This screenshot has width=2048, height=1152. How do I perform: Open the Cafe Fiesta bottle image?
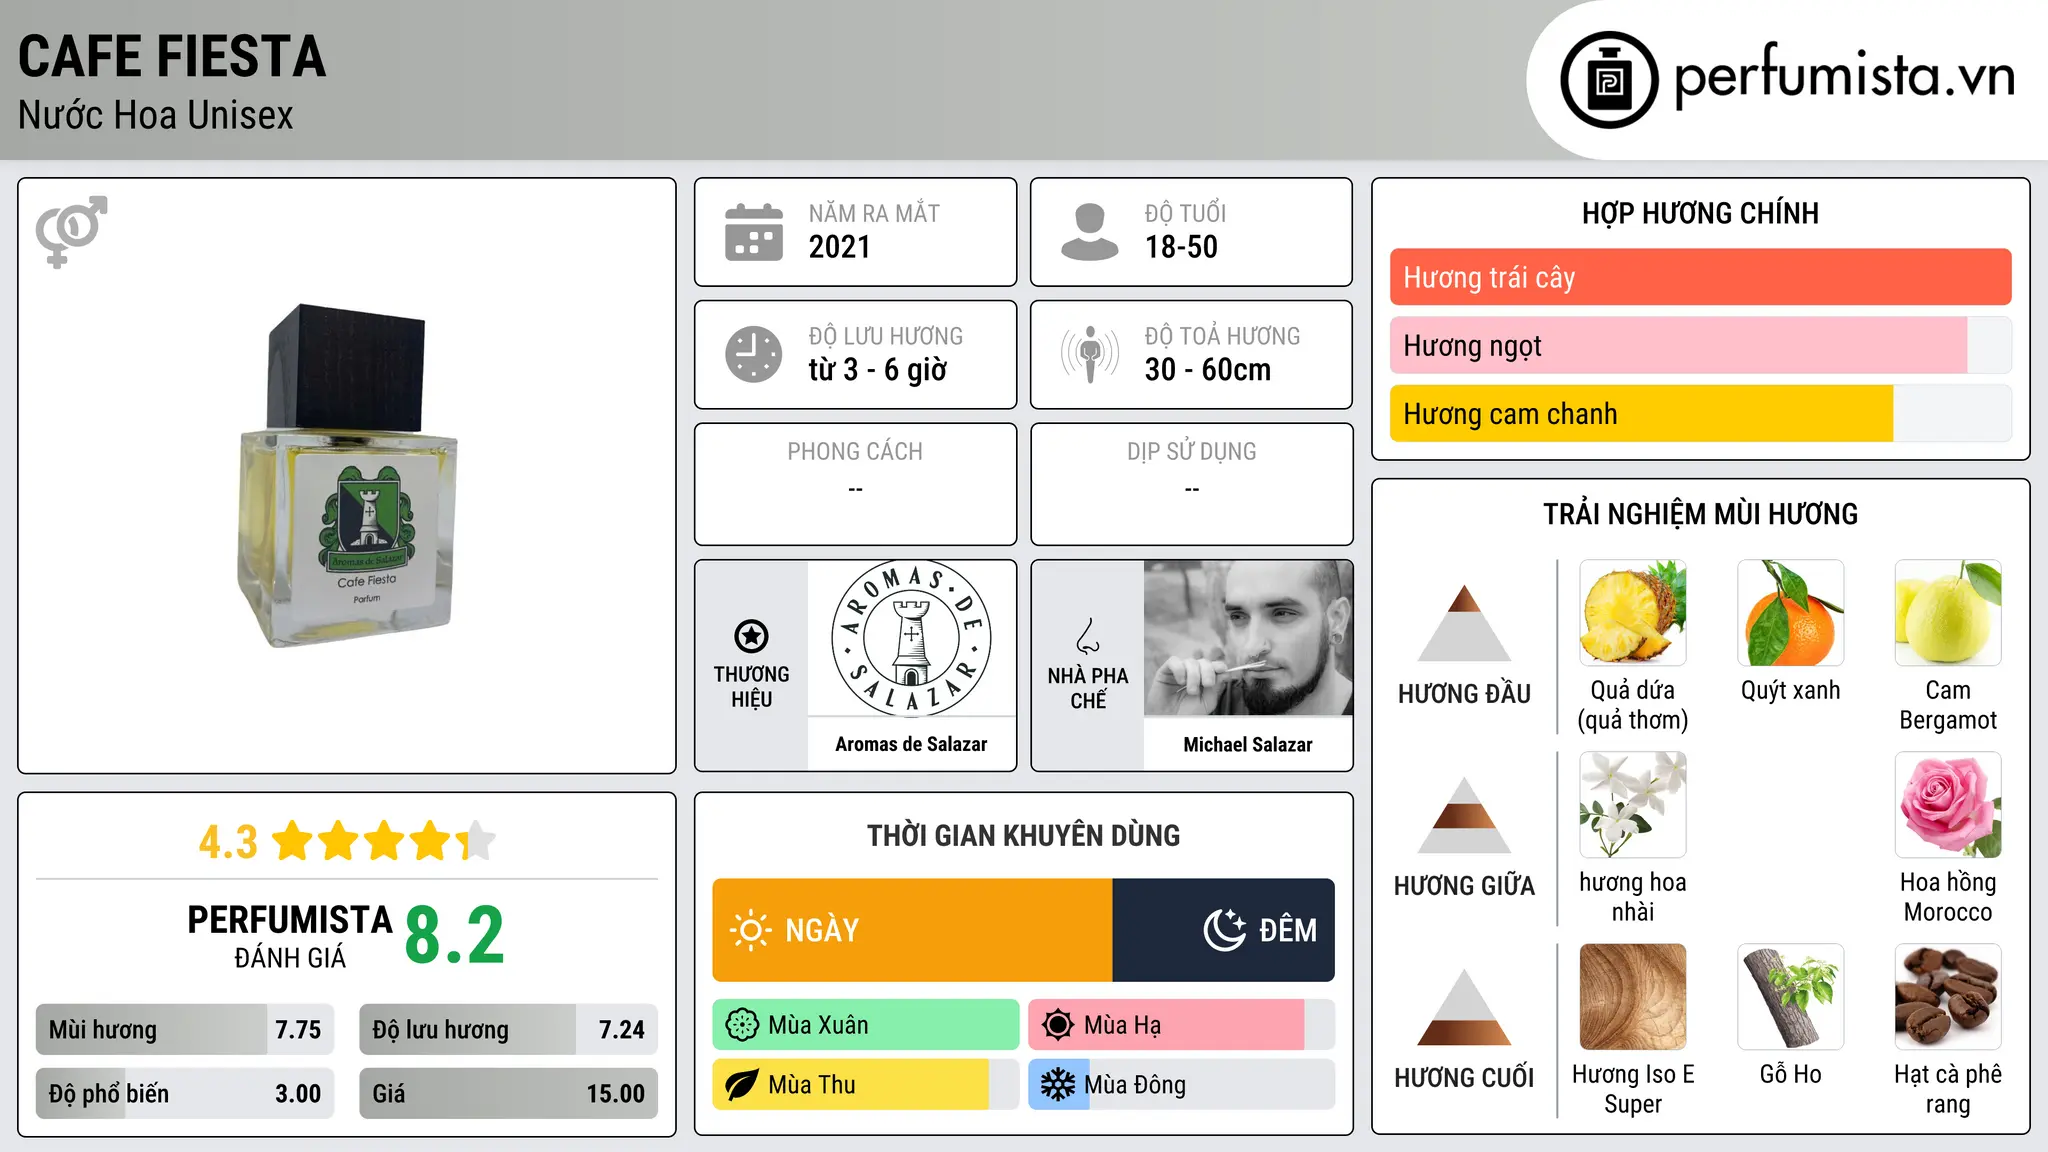346,476
